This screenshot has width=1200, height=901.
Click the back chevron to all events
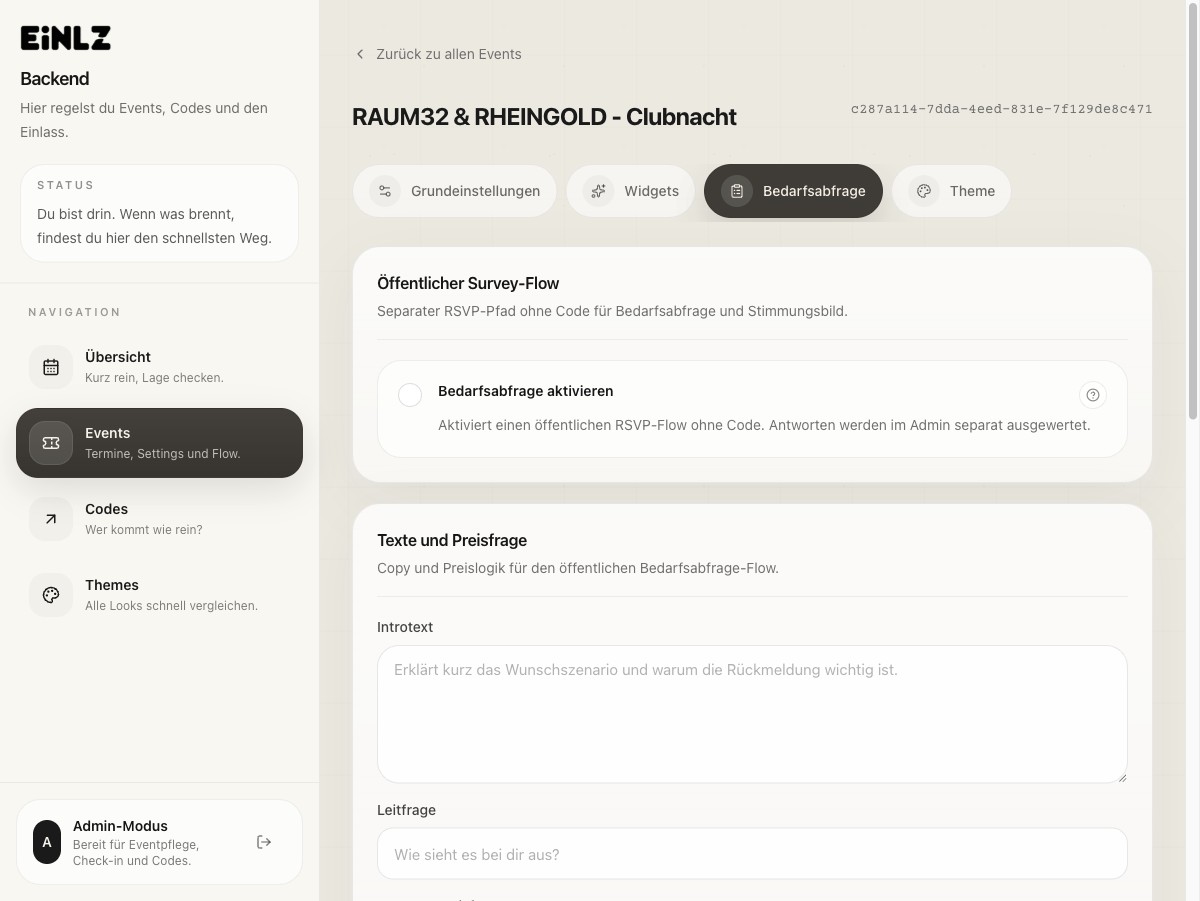click(360, 54)
